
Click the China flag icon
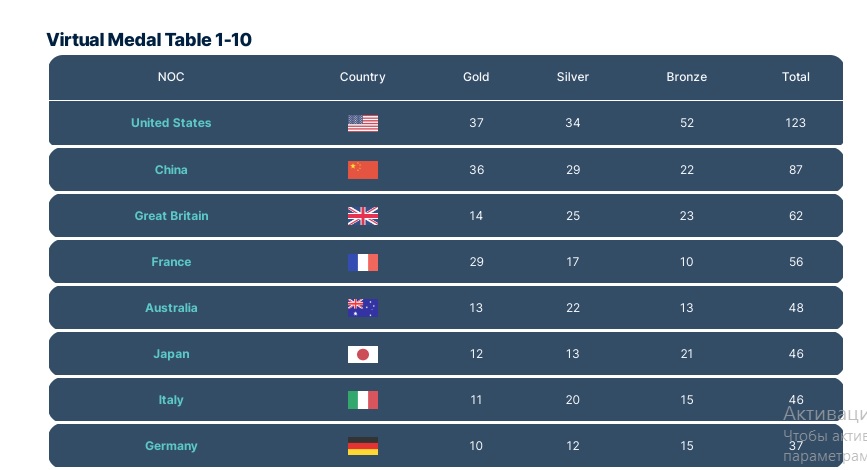click(362, 170)
